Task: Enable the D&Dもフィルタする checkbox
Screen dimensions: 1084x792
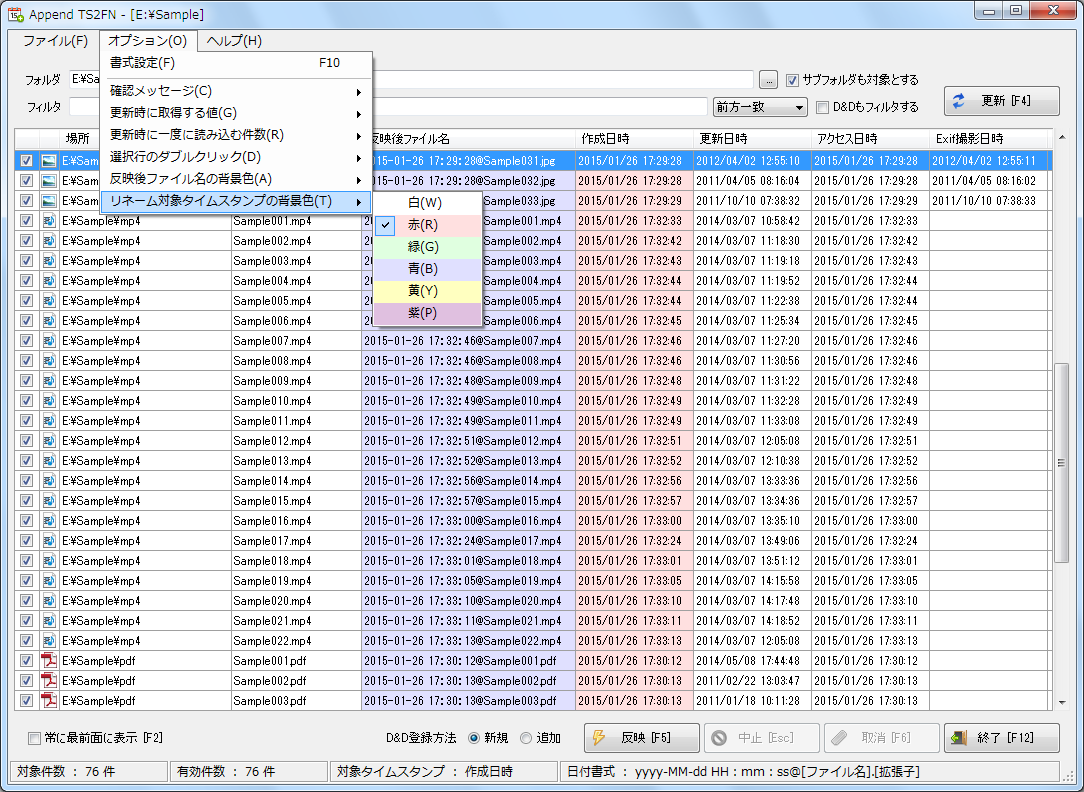Action: pos(822,107)
